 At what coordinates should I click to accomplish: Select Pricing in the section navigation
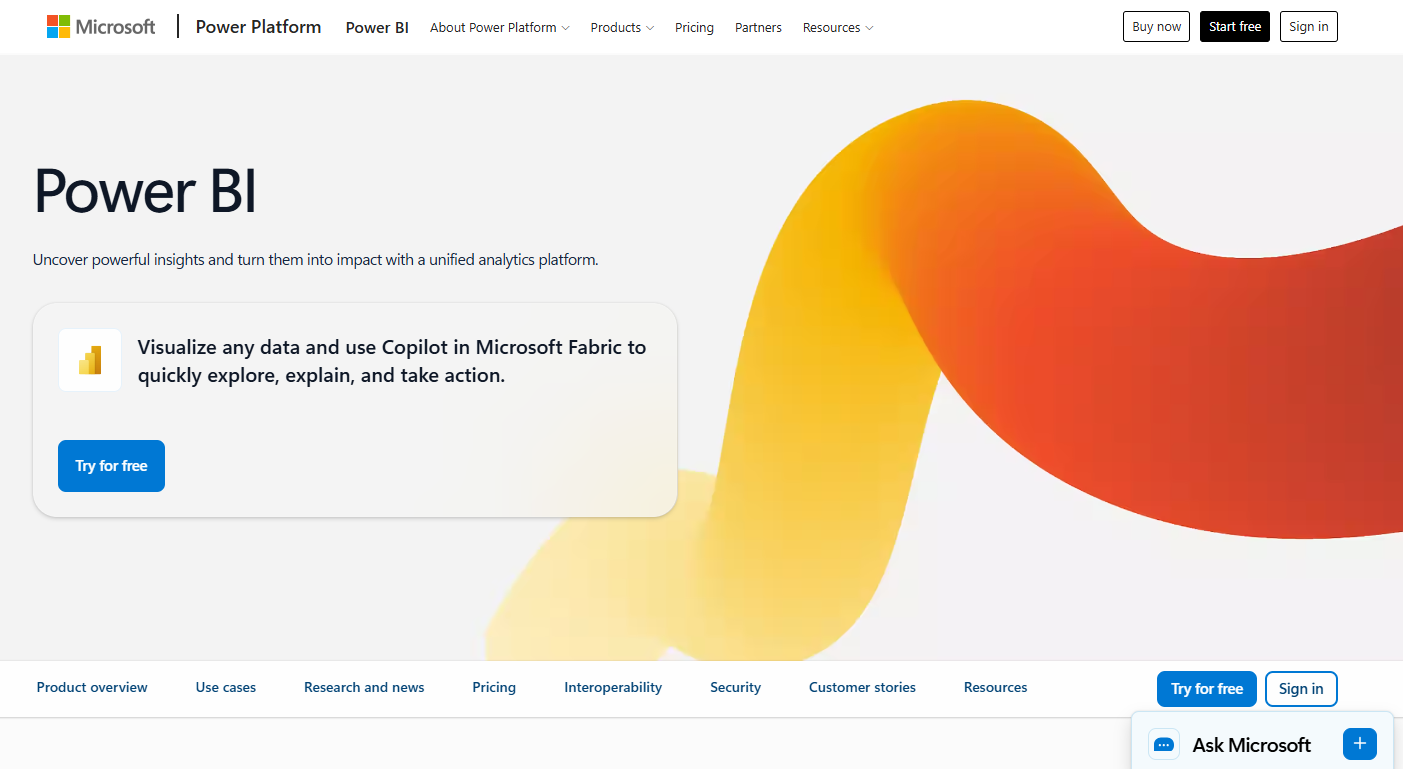(x=494, y=687)
